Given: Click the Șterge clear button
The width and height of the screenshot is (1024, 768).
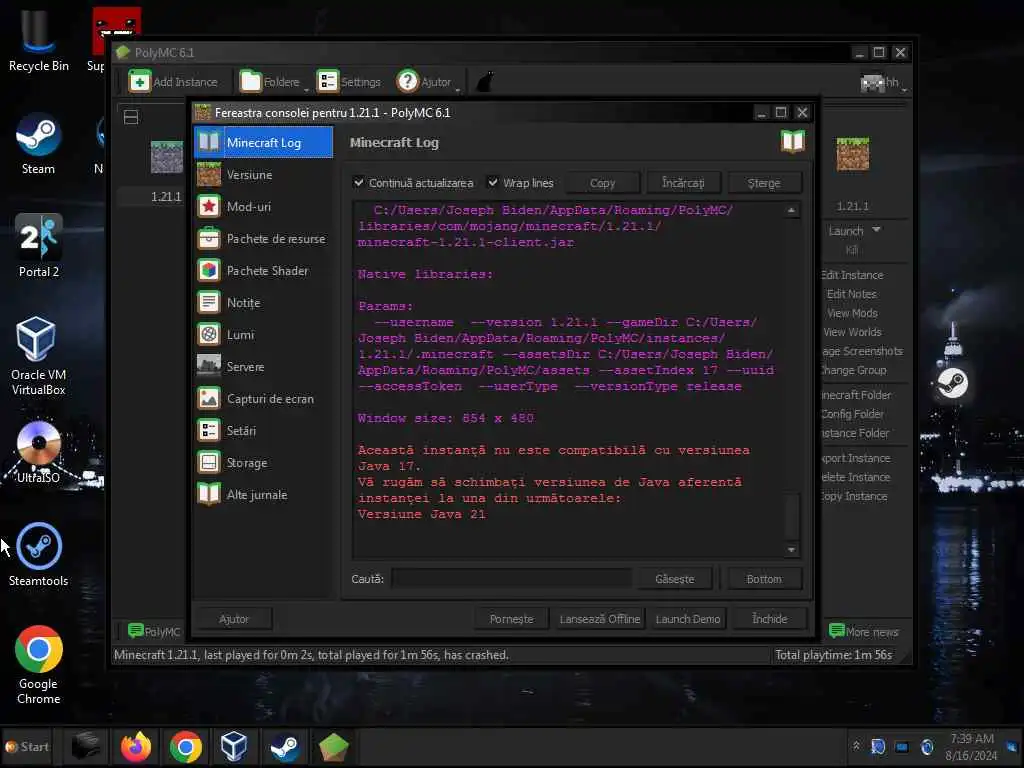Looking at the screenshot, I should [764, 183].
